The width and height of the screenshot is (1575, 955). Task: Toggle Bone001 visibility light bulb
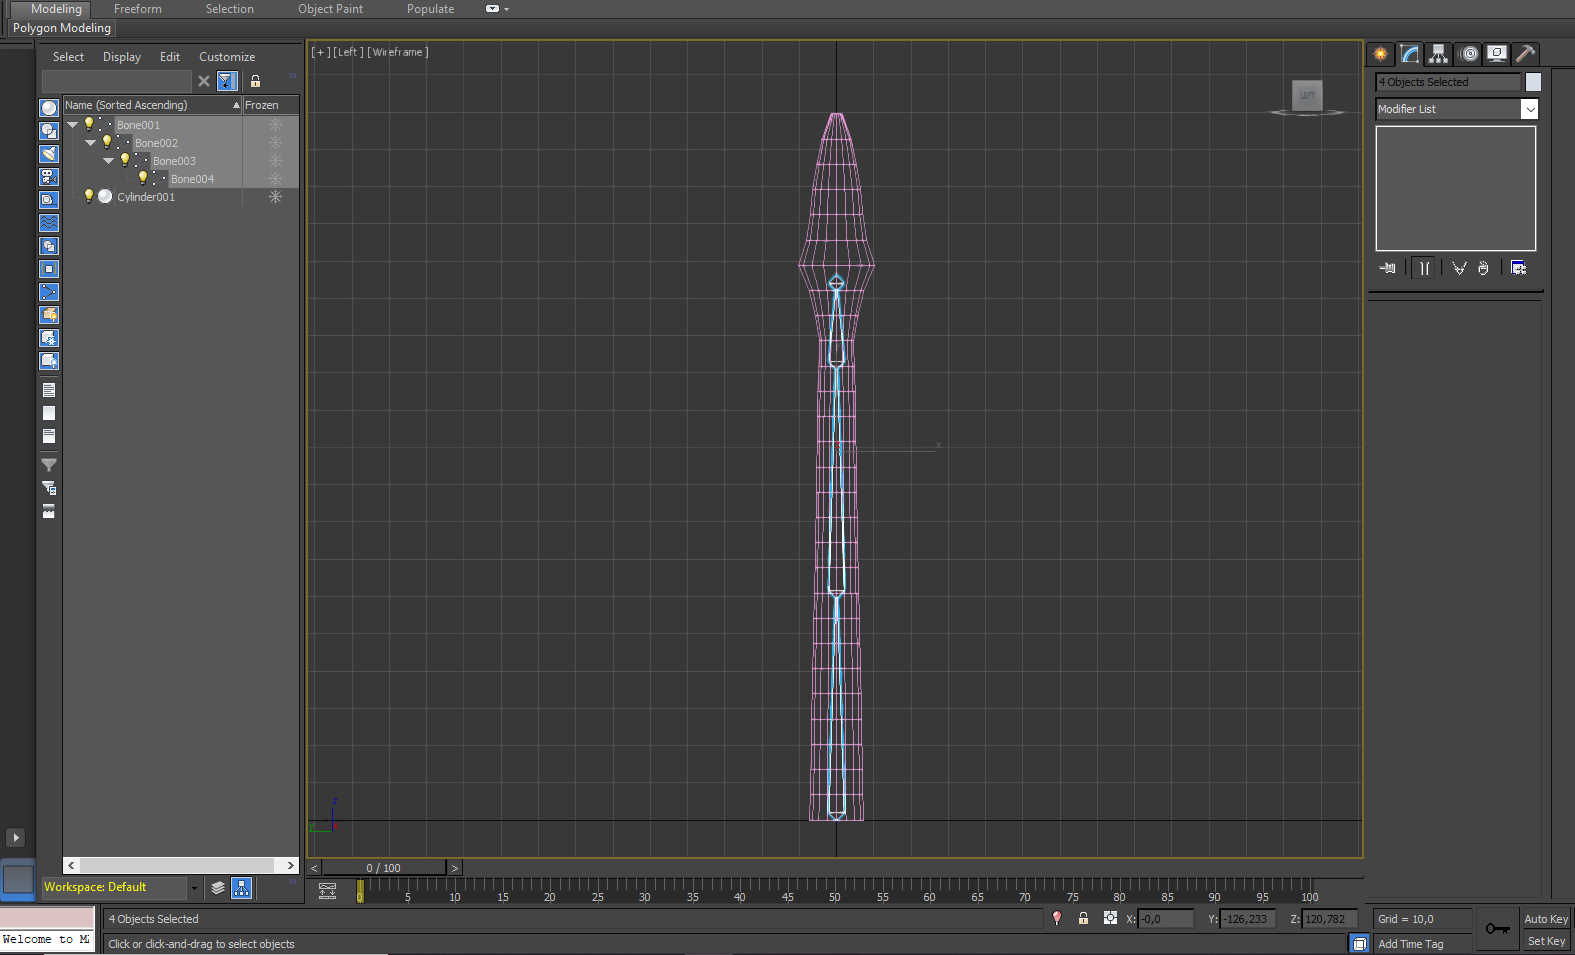pos(89,124)
